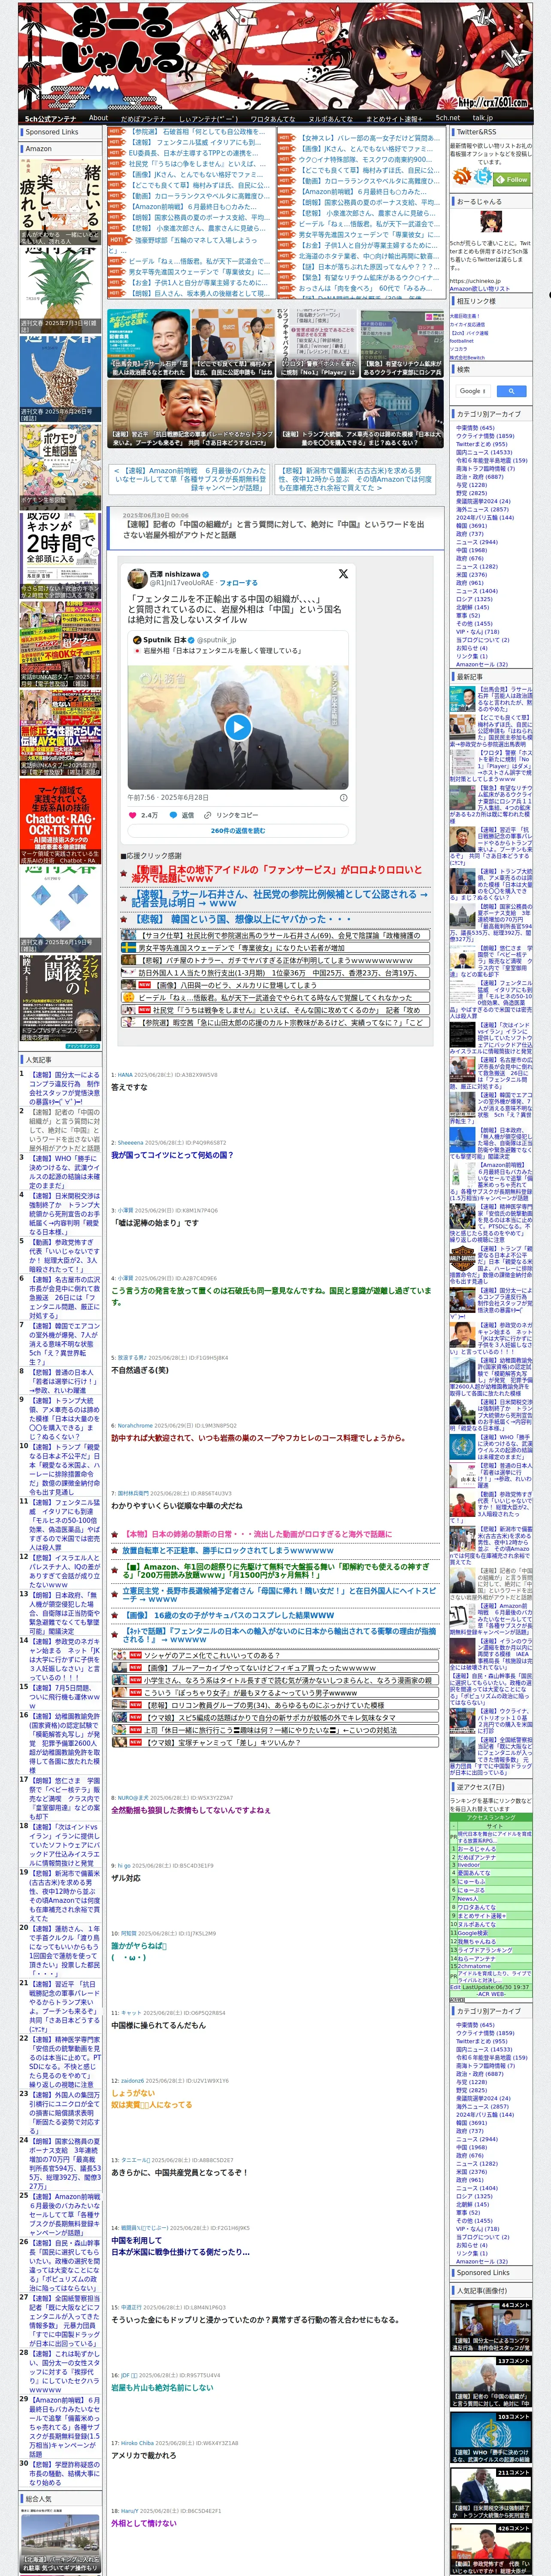The height and width of the screenshot is (2576, 551).
Task: Click the green Follow button
Action: click(x=513, y=180)
